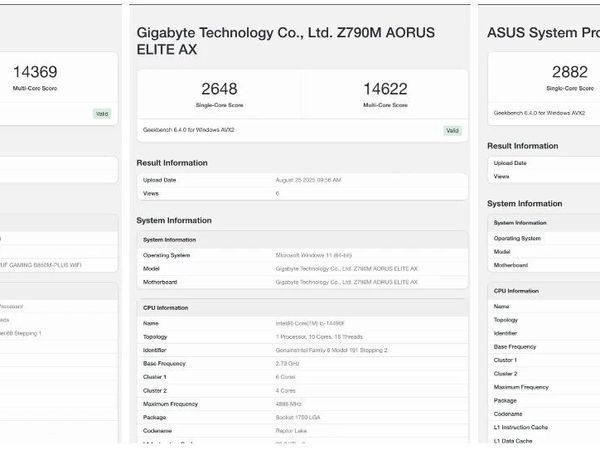Click the 'Microsoft Windows 11 (64-bit)' value

[x=313, y=255]
